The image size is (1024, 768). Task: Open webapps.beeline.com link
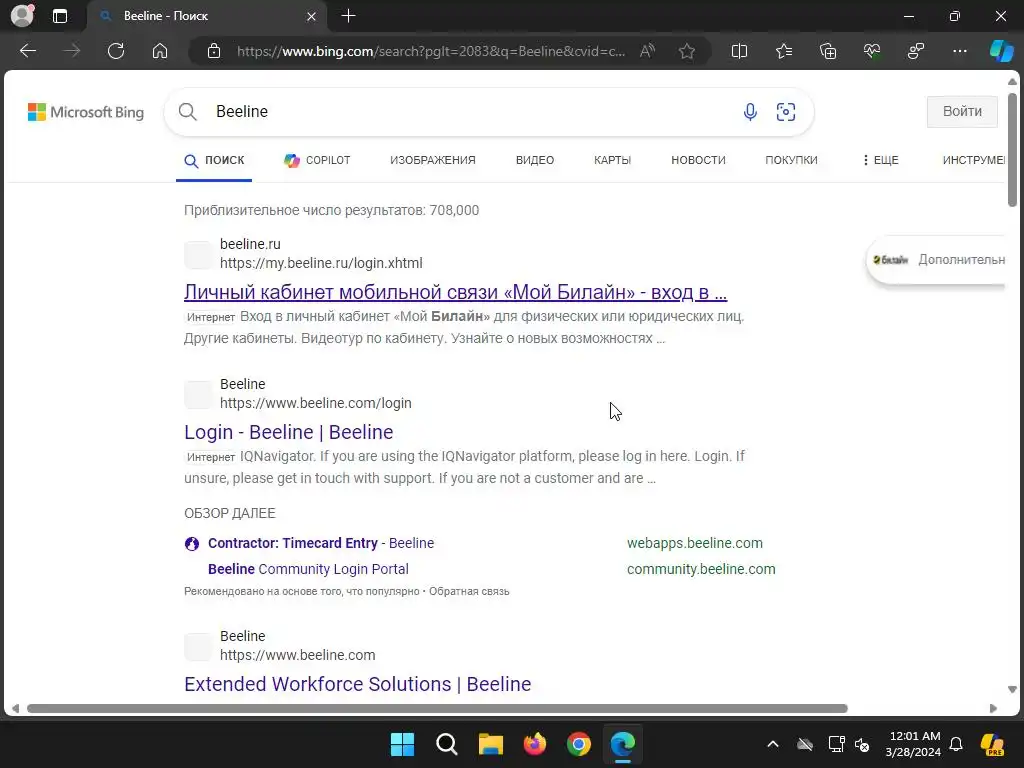[695, 543]
